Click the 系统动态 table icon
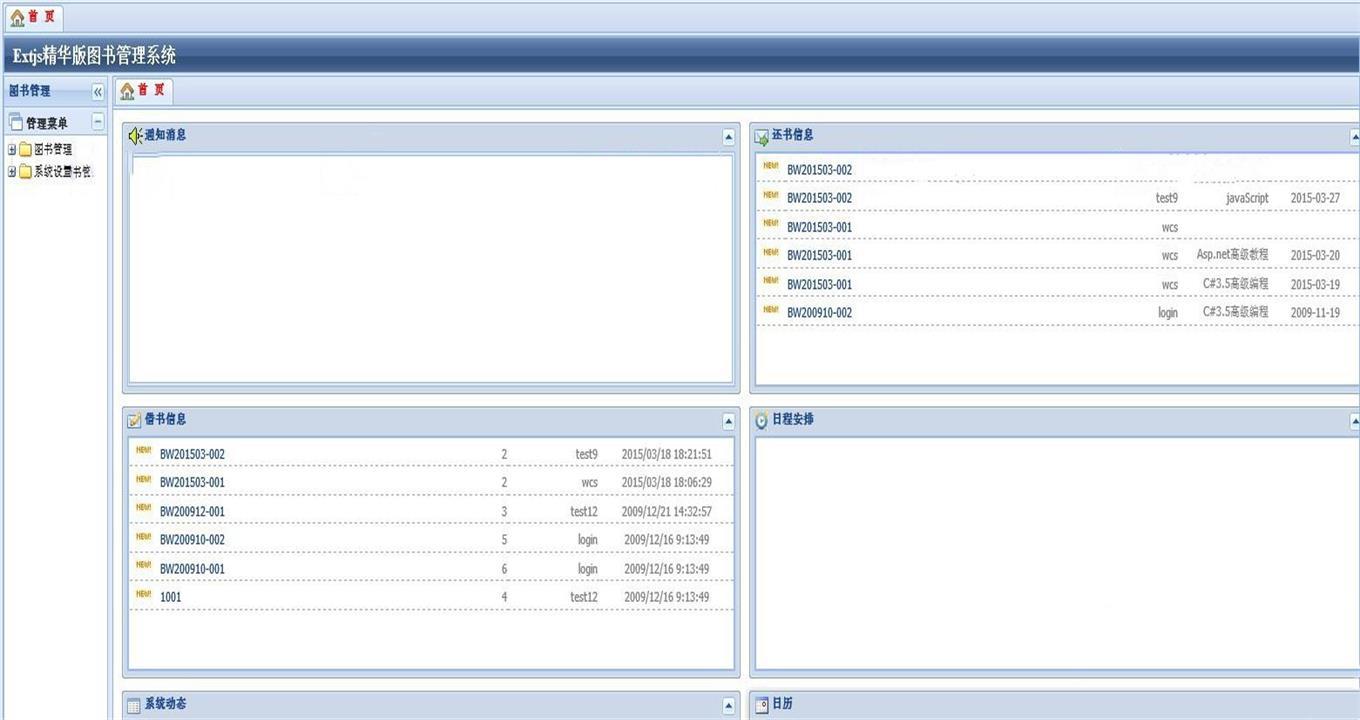 tap(134, 705)
